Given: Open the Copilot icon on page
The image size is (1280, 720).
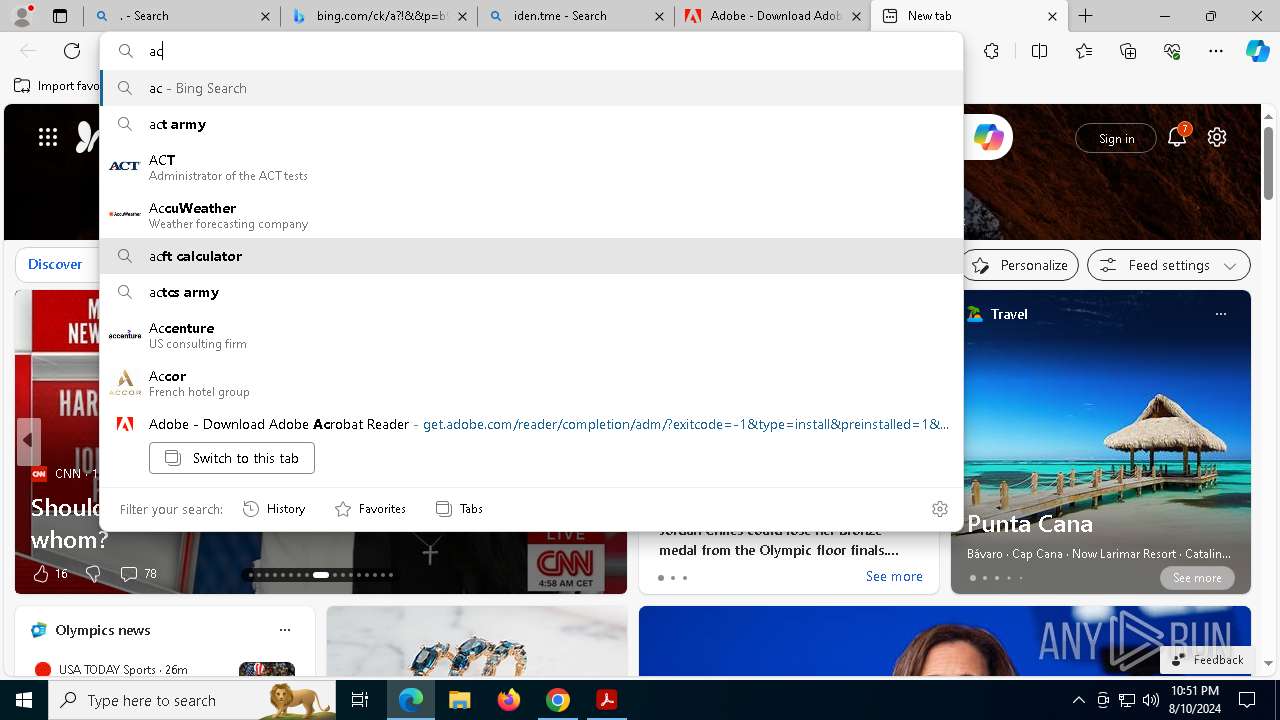Looking at the screenshot, I should (989, 138).
